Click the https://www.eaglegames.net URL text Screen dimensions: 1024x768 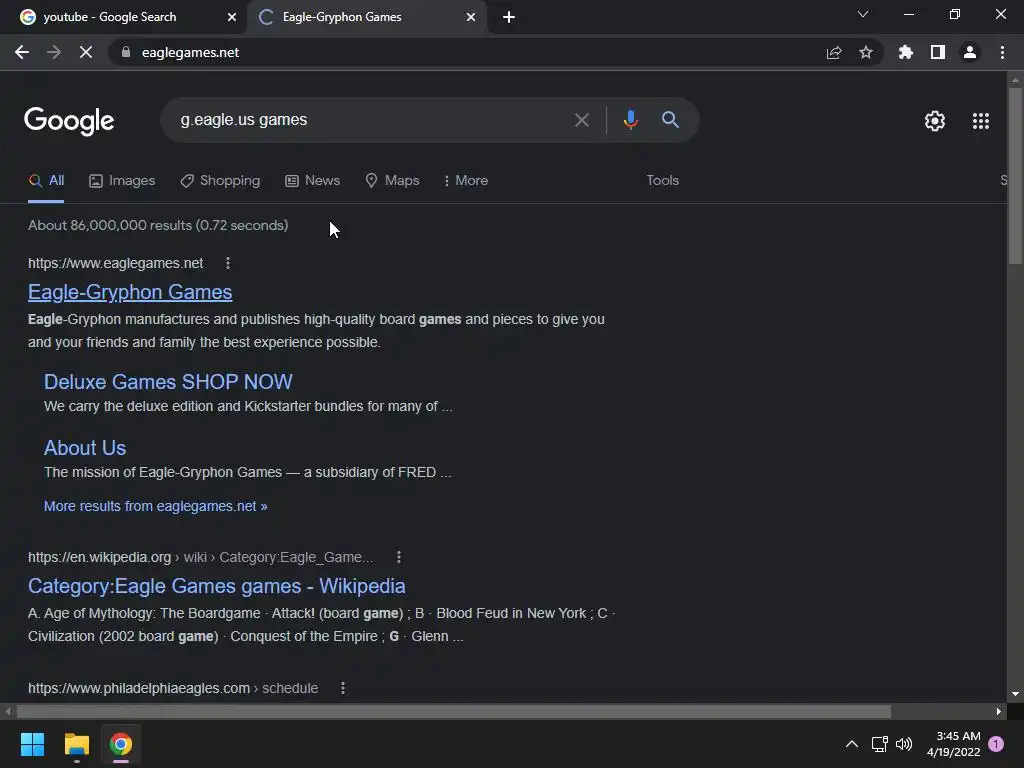coord(116,263)
